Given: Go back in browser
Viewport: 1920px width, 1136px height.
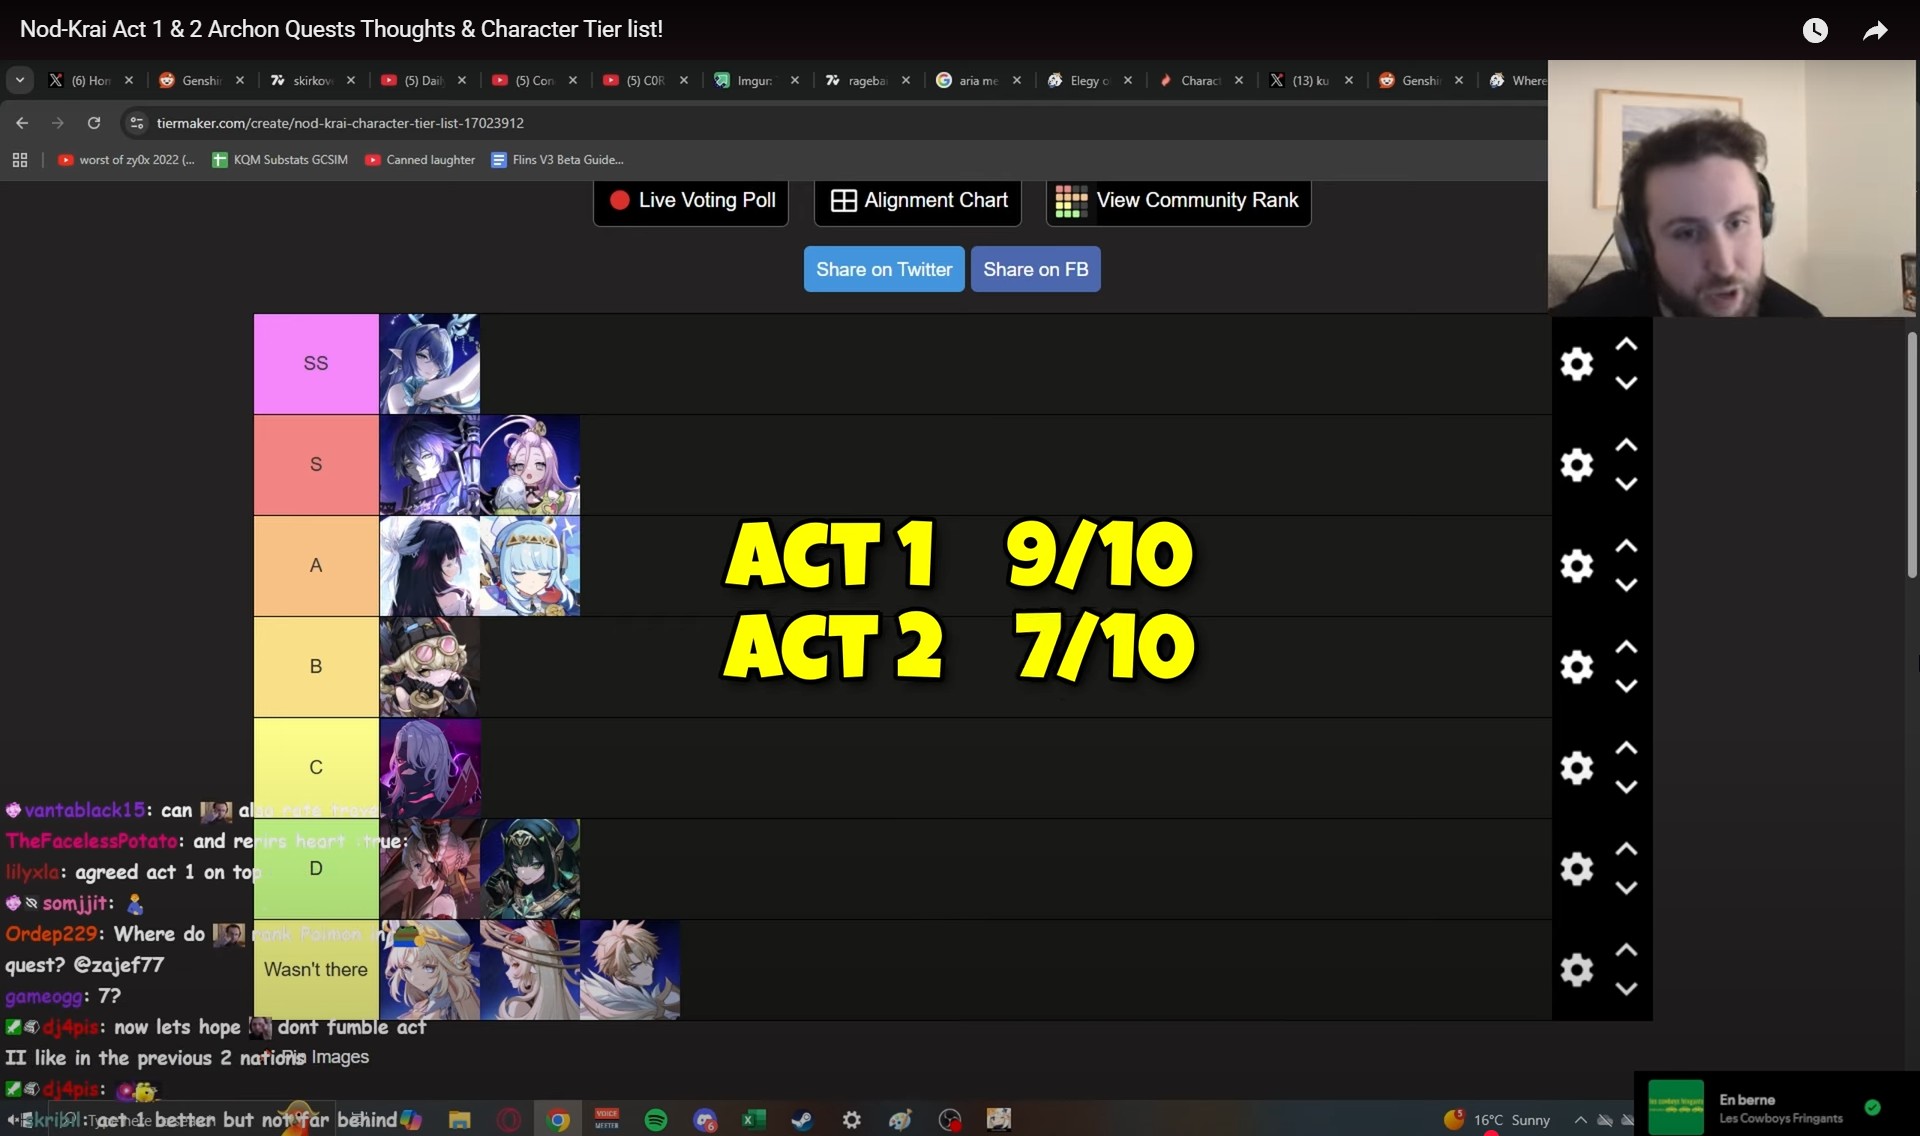Looking at the screenshot, I should 22,123.
